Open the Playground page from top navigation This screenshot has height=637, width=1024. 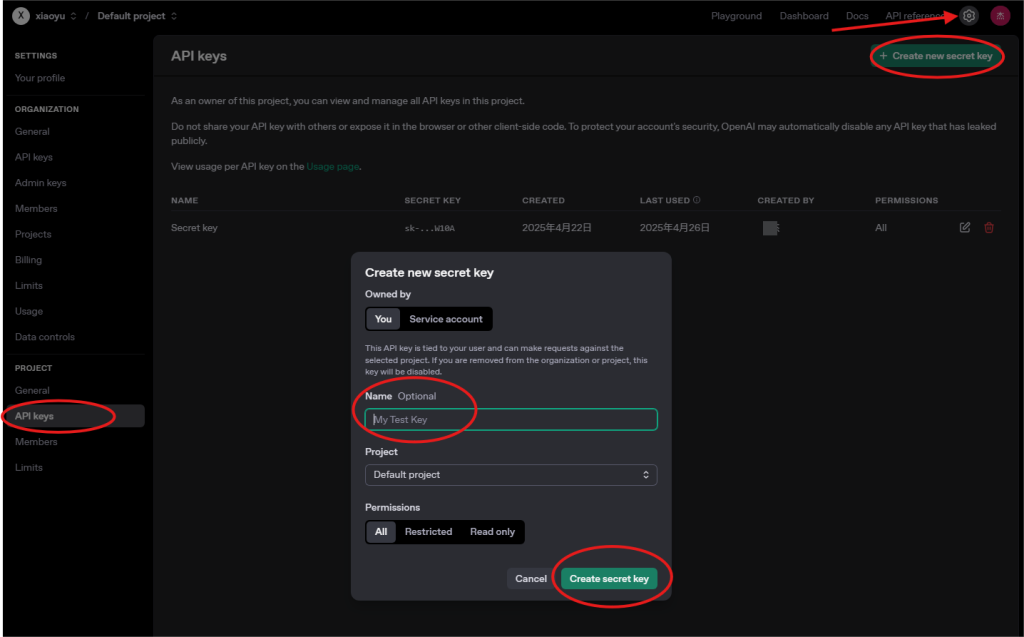click(x=736, y=16)
